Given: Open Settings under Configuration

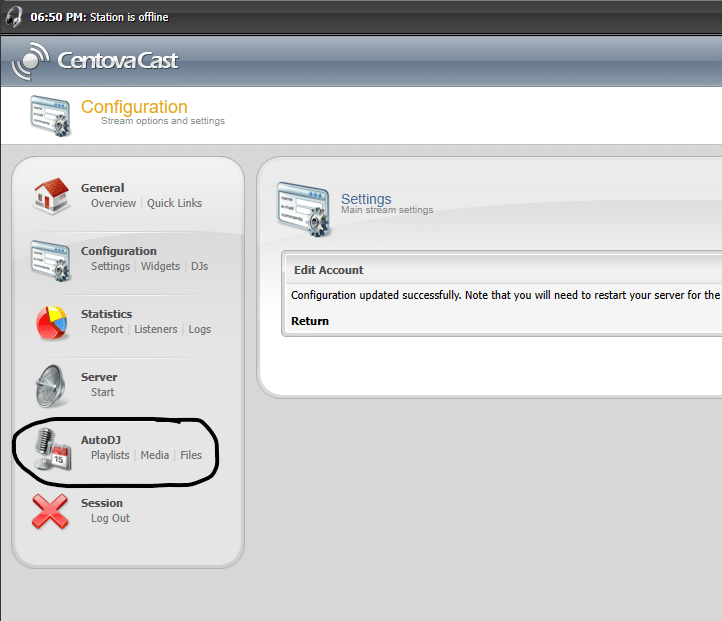Looking at the screenshot, I should click(111, 266).
